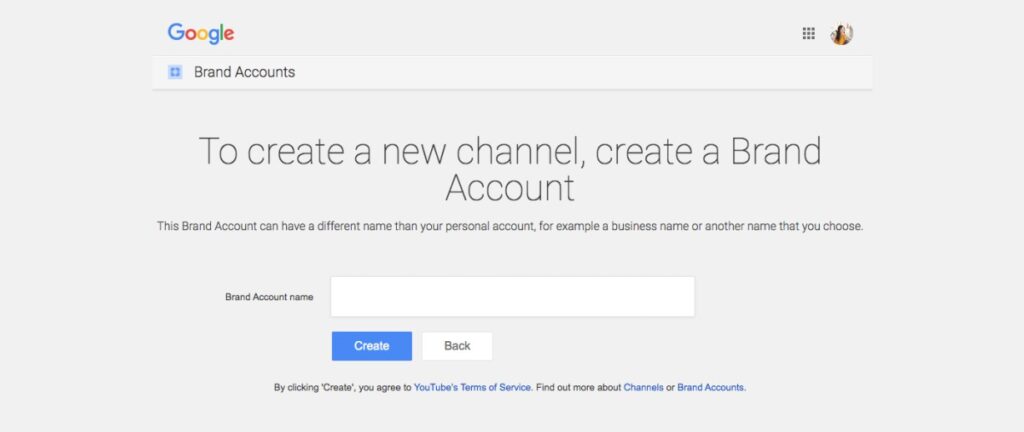Click the 'This Brand Account can have' description
The image size is (1024, 432).
coord(510,227)
